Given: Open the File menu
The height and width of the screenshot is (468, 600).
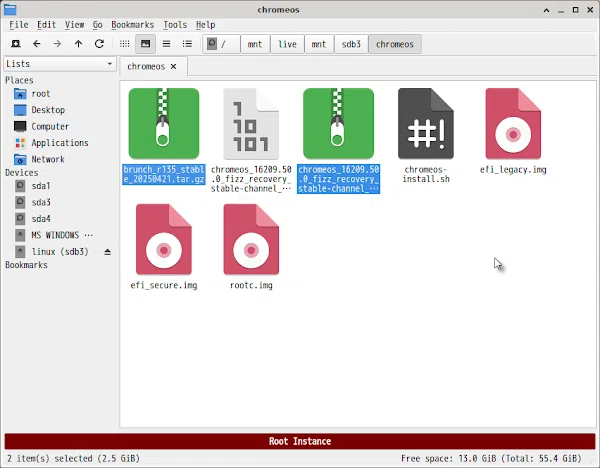Looking at the screenshot, I should click(x=19, y=25).
